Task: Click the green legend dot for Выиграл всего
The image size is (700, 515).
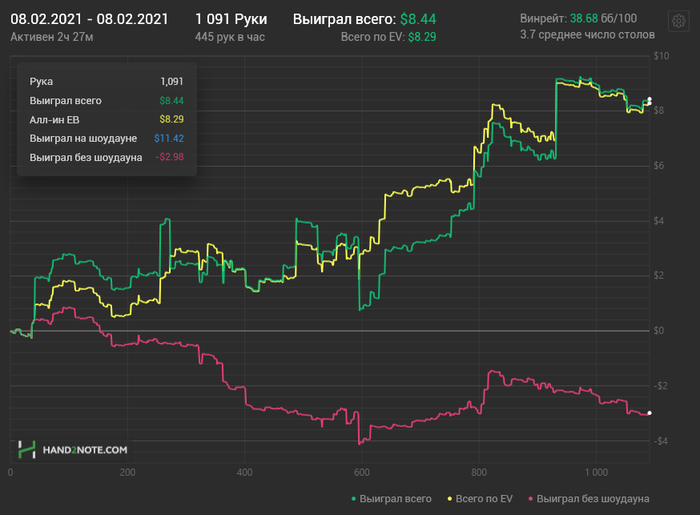Action: 354,498
